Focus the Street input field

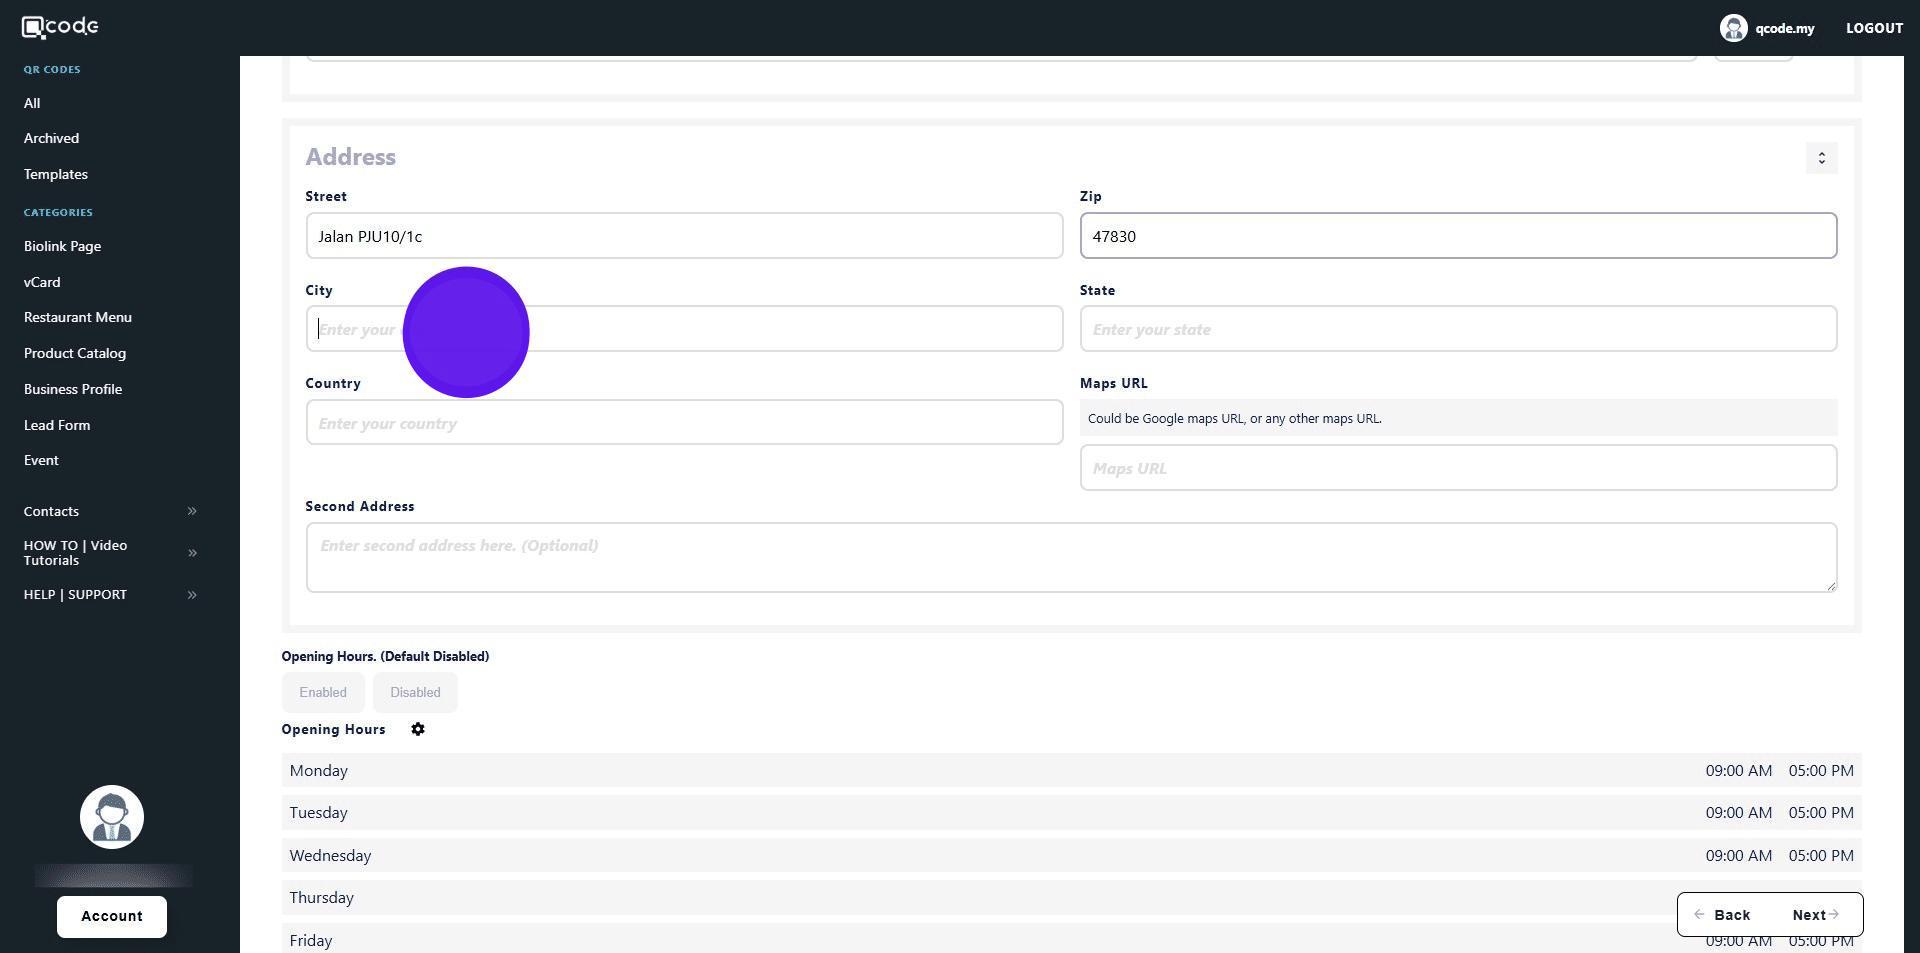[x=684, y=236]
